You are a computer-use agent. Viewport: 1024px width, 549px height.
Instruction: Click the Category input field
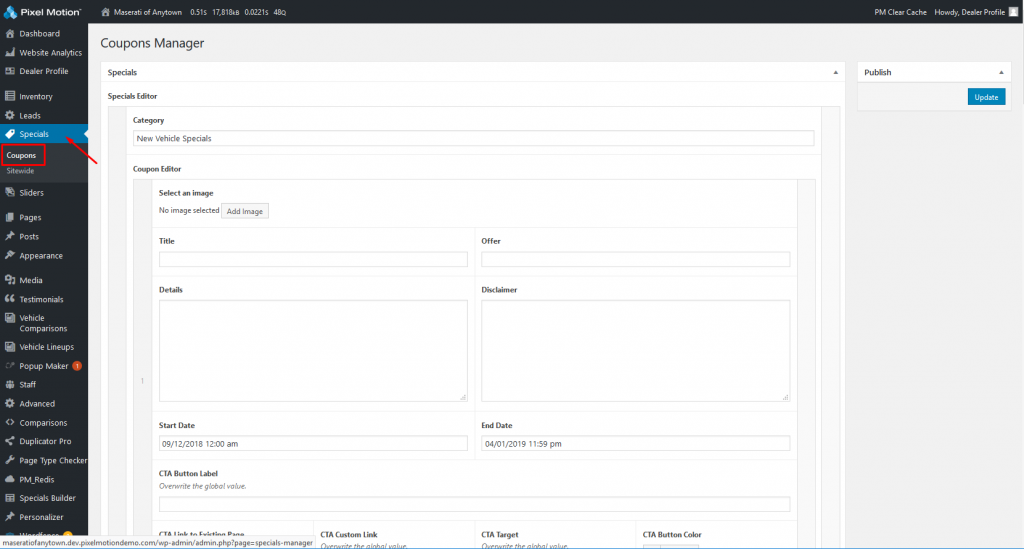pos(473,138)
